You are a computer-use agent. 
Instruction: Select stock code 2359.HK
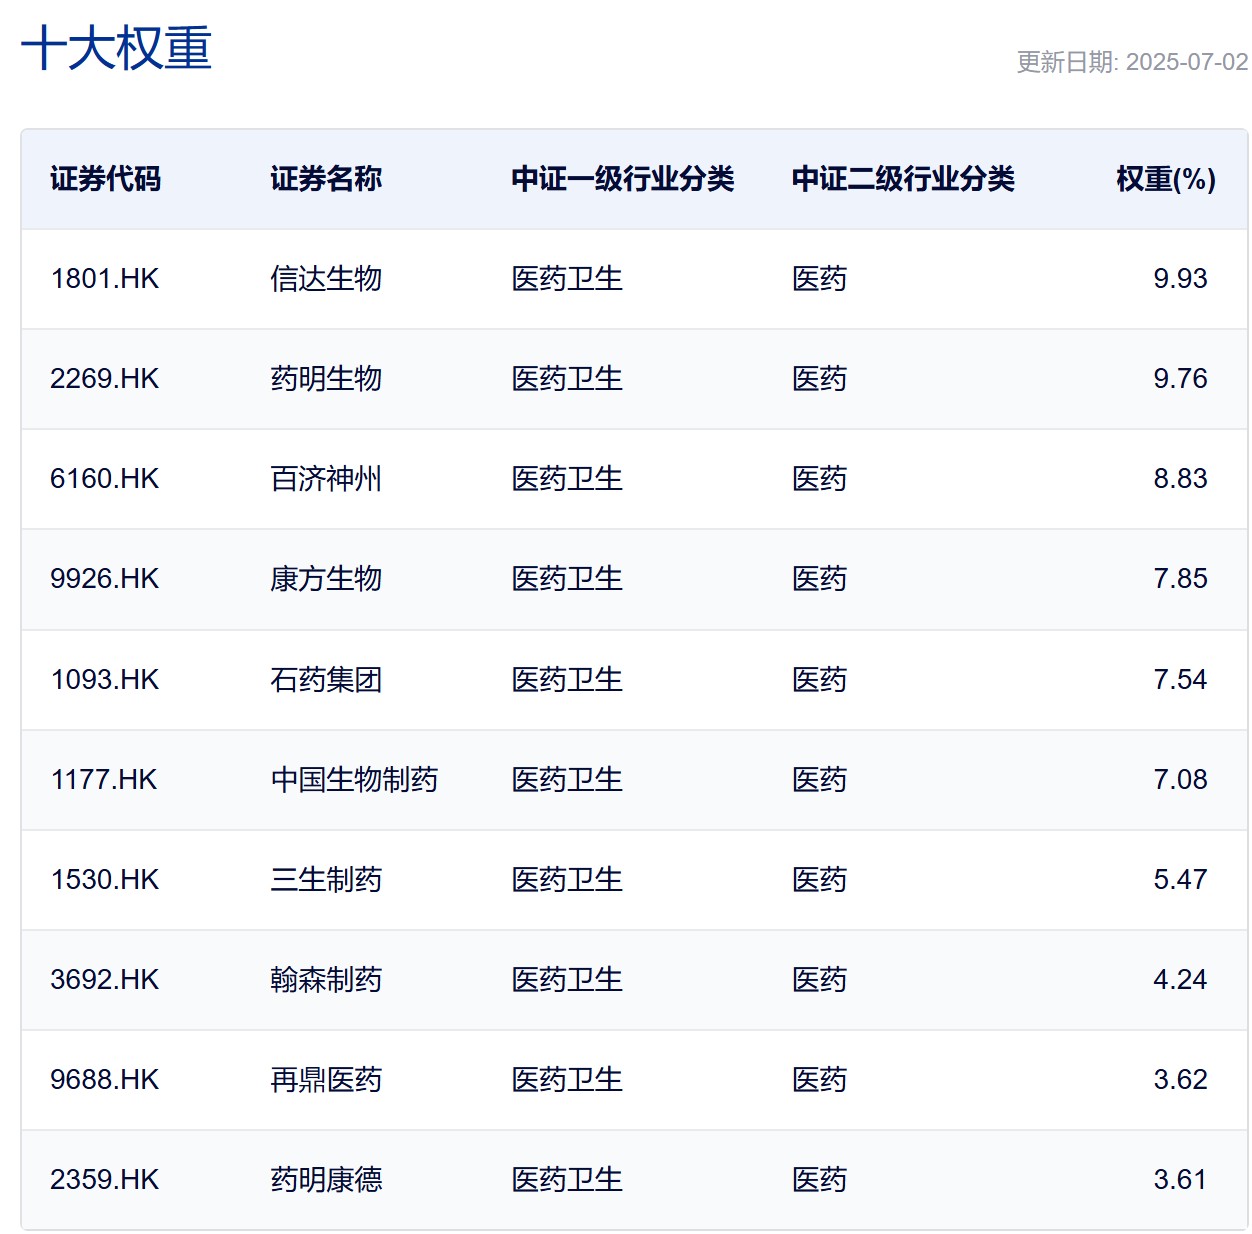105,1179
